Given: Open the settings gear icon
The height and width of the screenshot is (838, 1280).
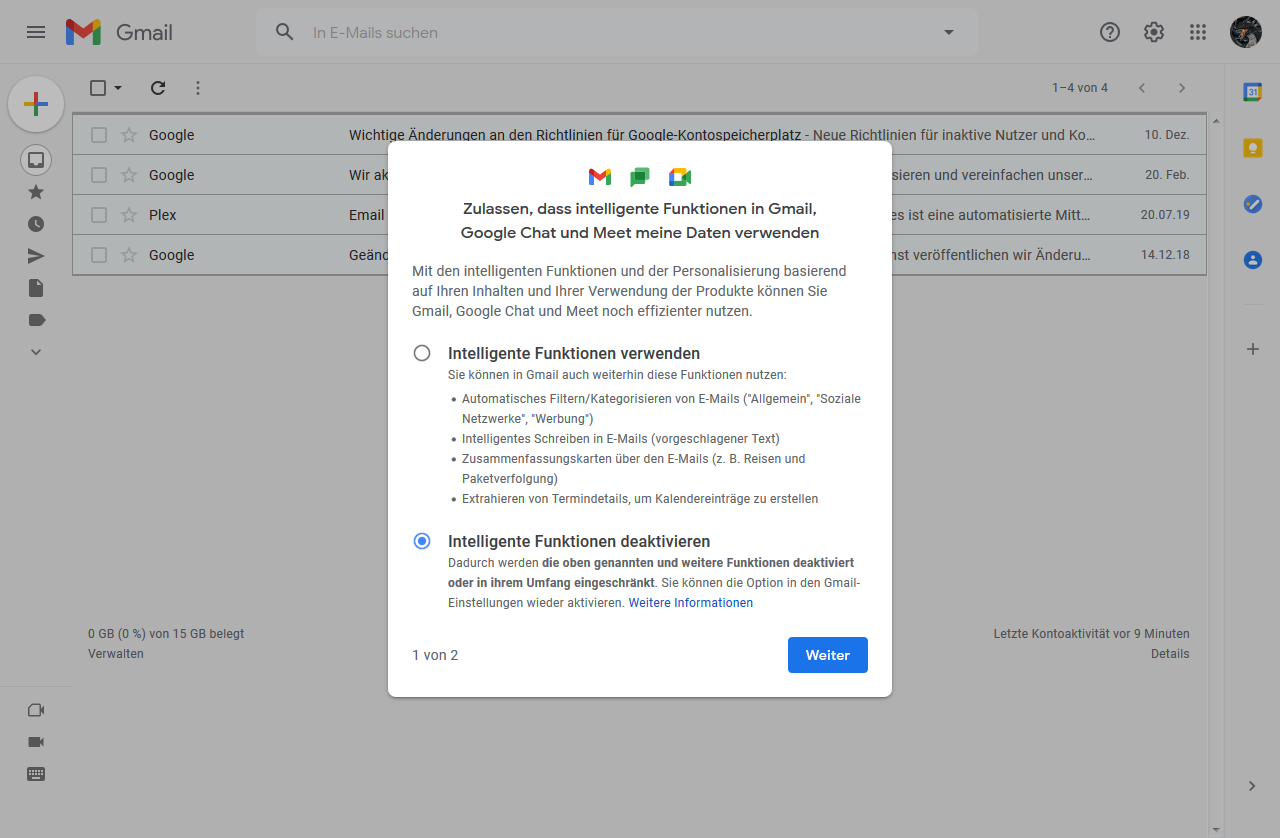Looking at the screenshot, I should (x=1154, y=32).
